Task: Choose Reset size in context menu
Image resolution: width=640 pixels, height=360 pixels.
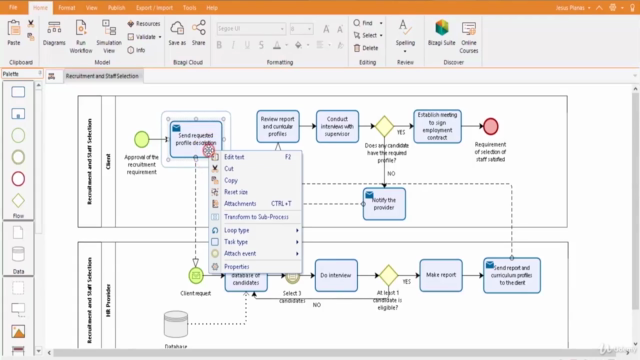Action: click(256, 192)
